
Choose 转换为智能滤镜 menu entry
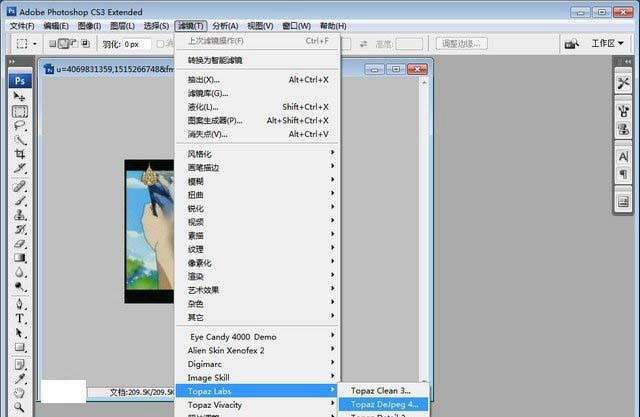(258, 60)
